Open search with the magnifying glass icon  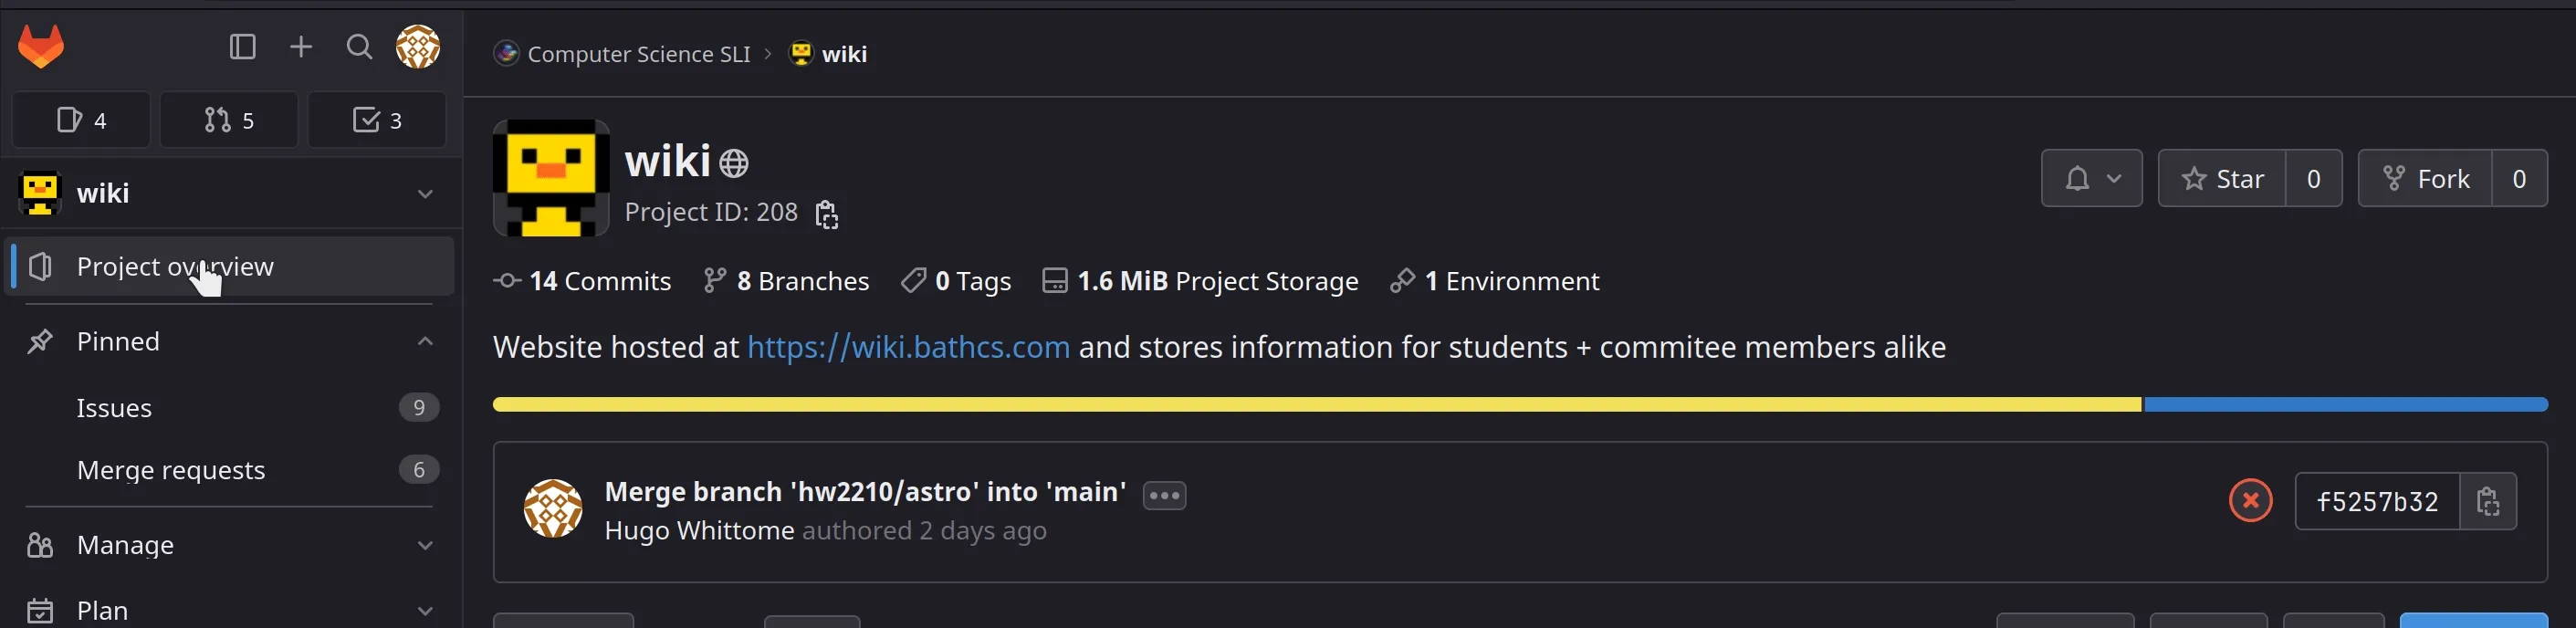coord(358,46)
